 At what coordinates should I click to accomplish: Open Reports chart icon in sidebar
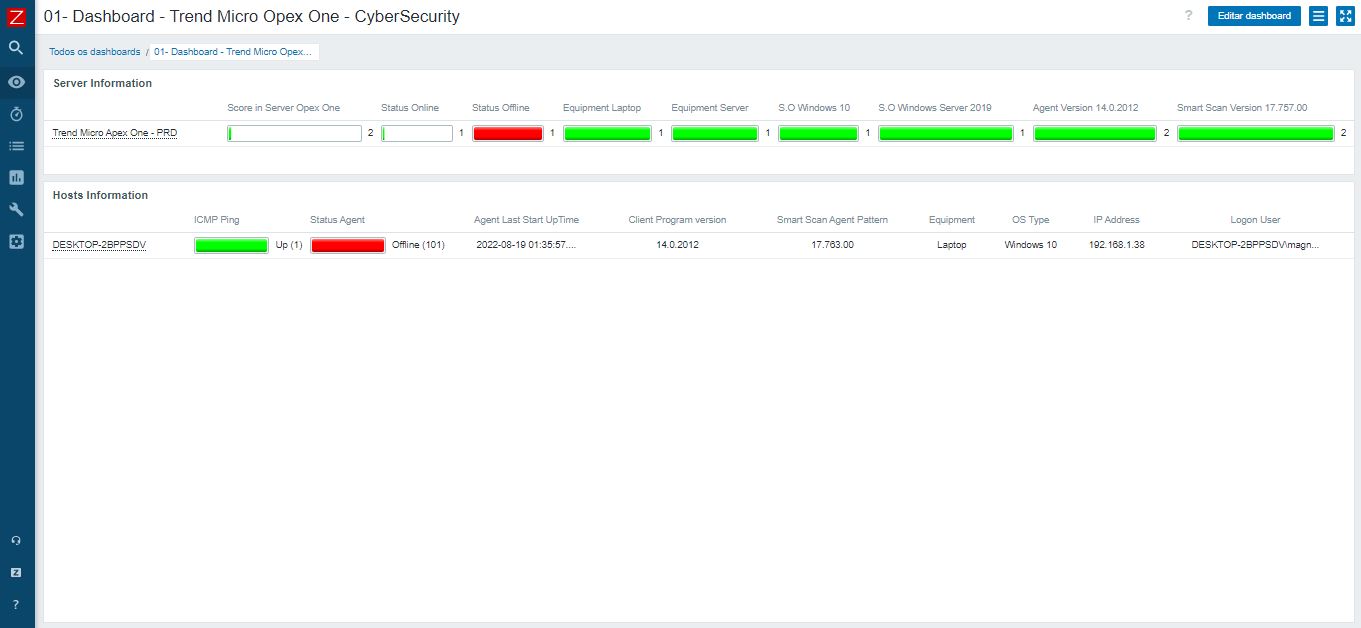point(16,178)
